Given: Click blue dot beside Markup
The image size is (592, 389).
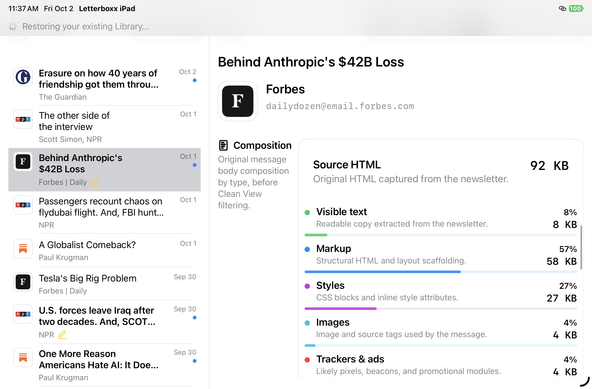Looking at the screenshot, I should [307, 249].
